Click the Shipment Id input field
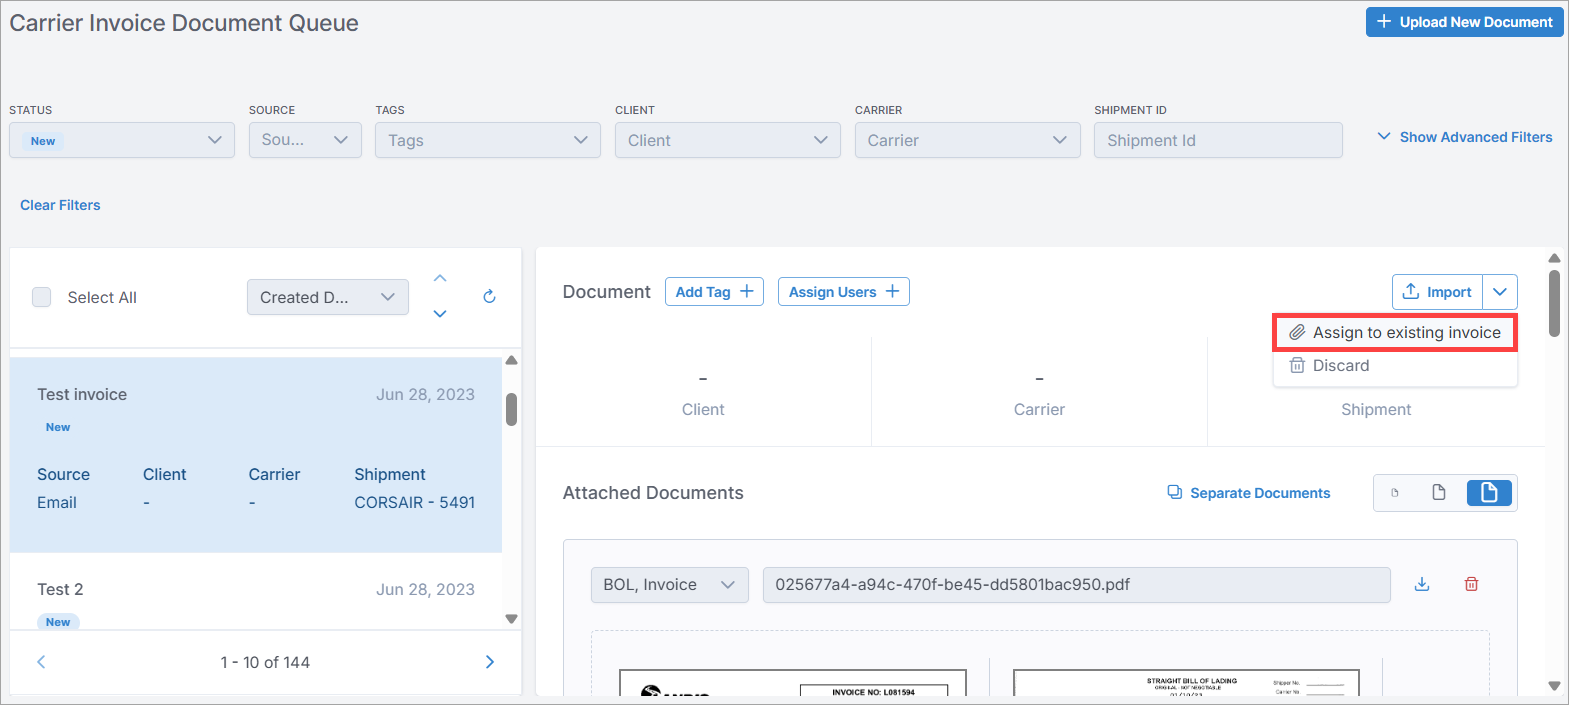1569x705 pixels. point(1218,140)
